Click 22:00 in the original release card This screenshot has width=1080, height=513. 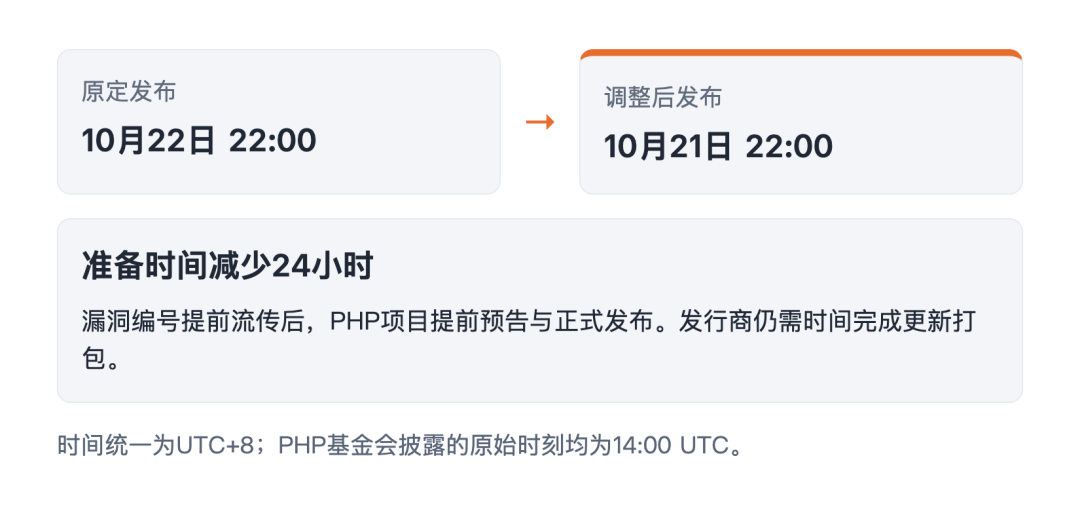[273, 140]
